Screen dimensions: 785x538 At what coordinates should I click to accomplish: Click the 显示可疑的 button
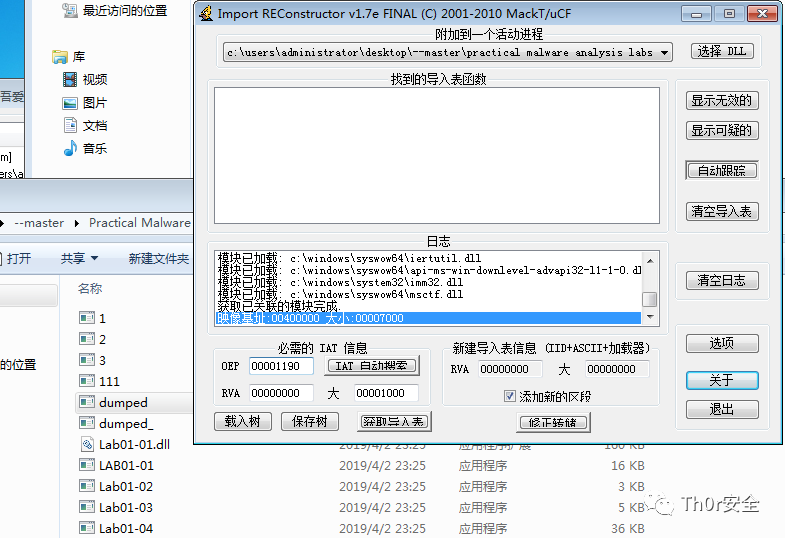[722, 131]
